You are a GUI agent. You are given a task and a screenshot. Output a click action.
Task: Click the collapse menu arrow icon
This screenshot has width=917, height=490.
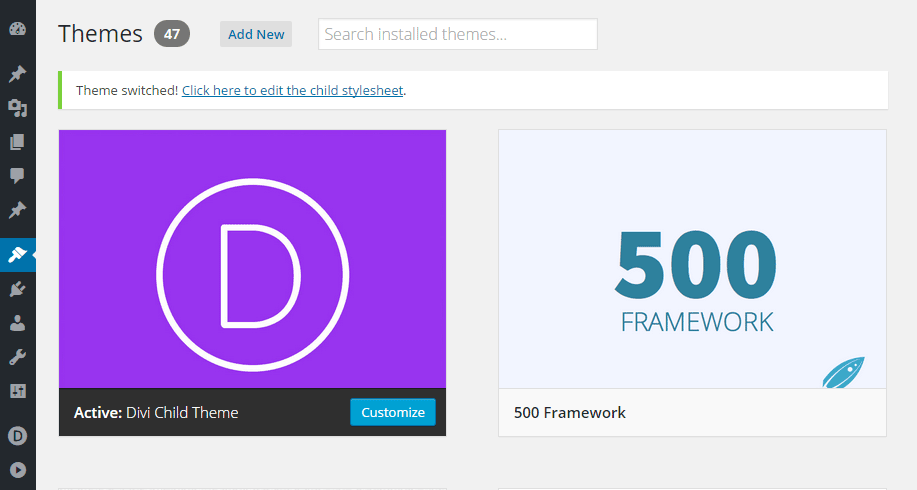tap(18, 470)
